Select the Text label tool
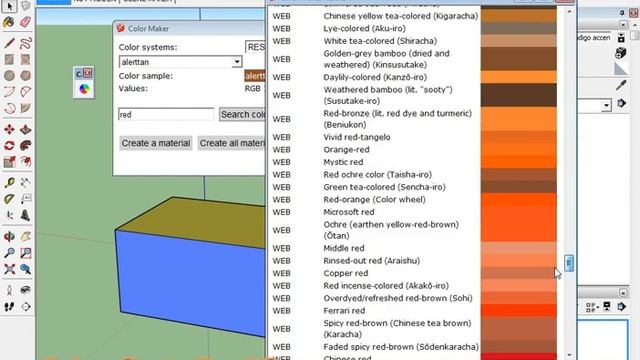Screen dimensions: 640x360 pyautogui.click(x=25, y=199)
